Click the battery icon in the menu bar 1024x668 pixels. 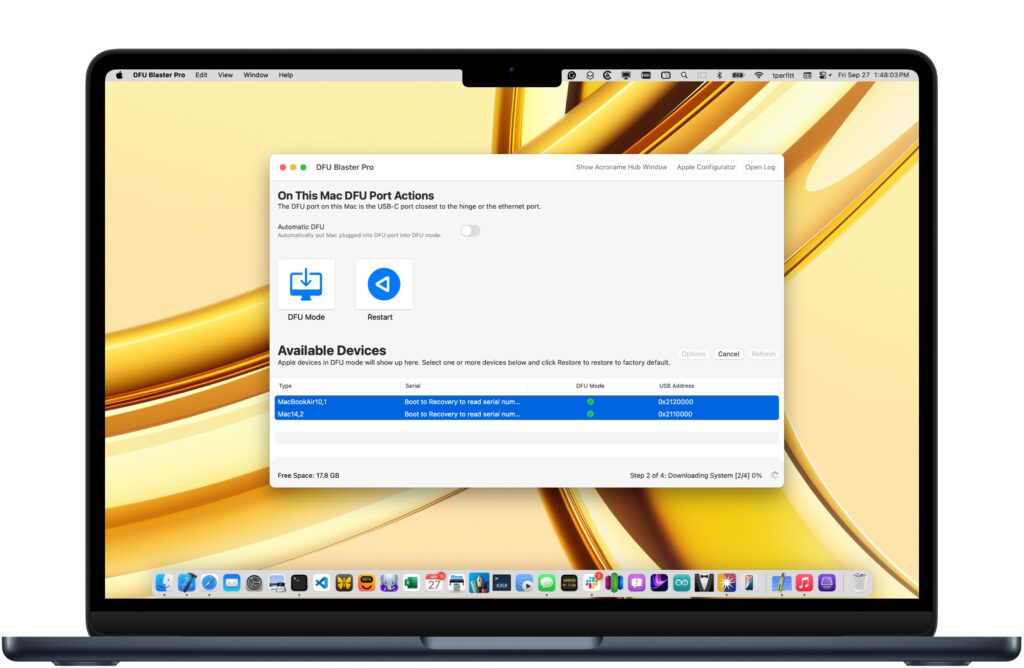[x=738, y=75]
